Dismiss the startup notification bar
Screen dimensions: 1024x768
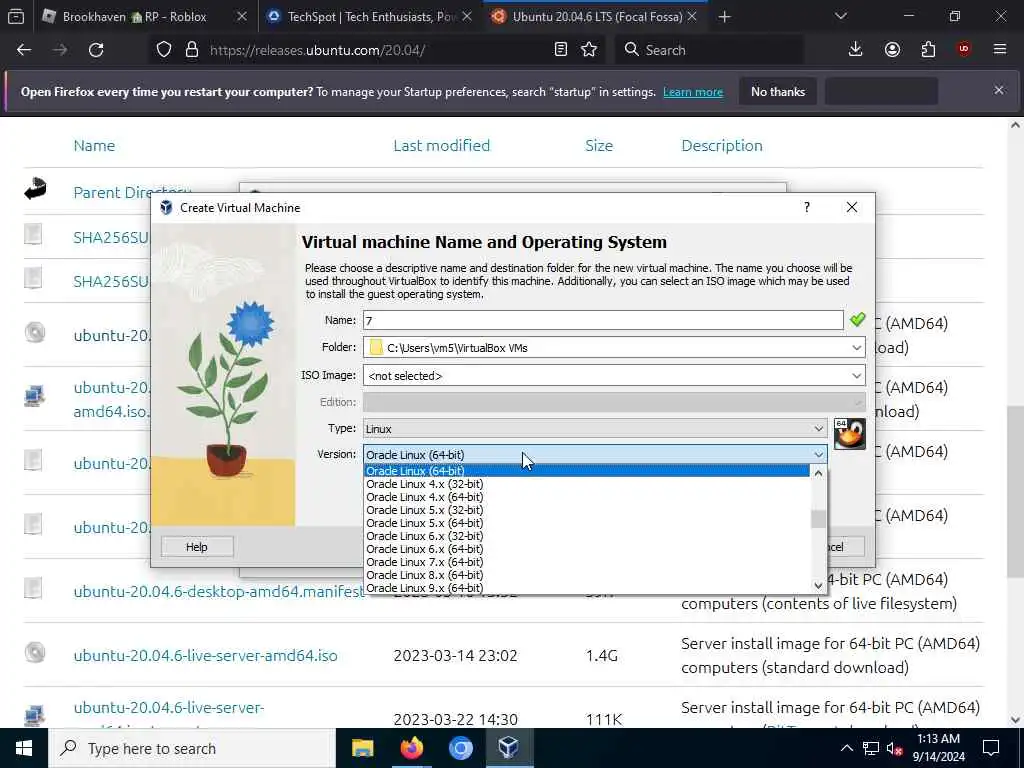click(999, 90)
